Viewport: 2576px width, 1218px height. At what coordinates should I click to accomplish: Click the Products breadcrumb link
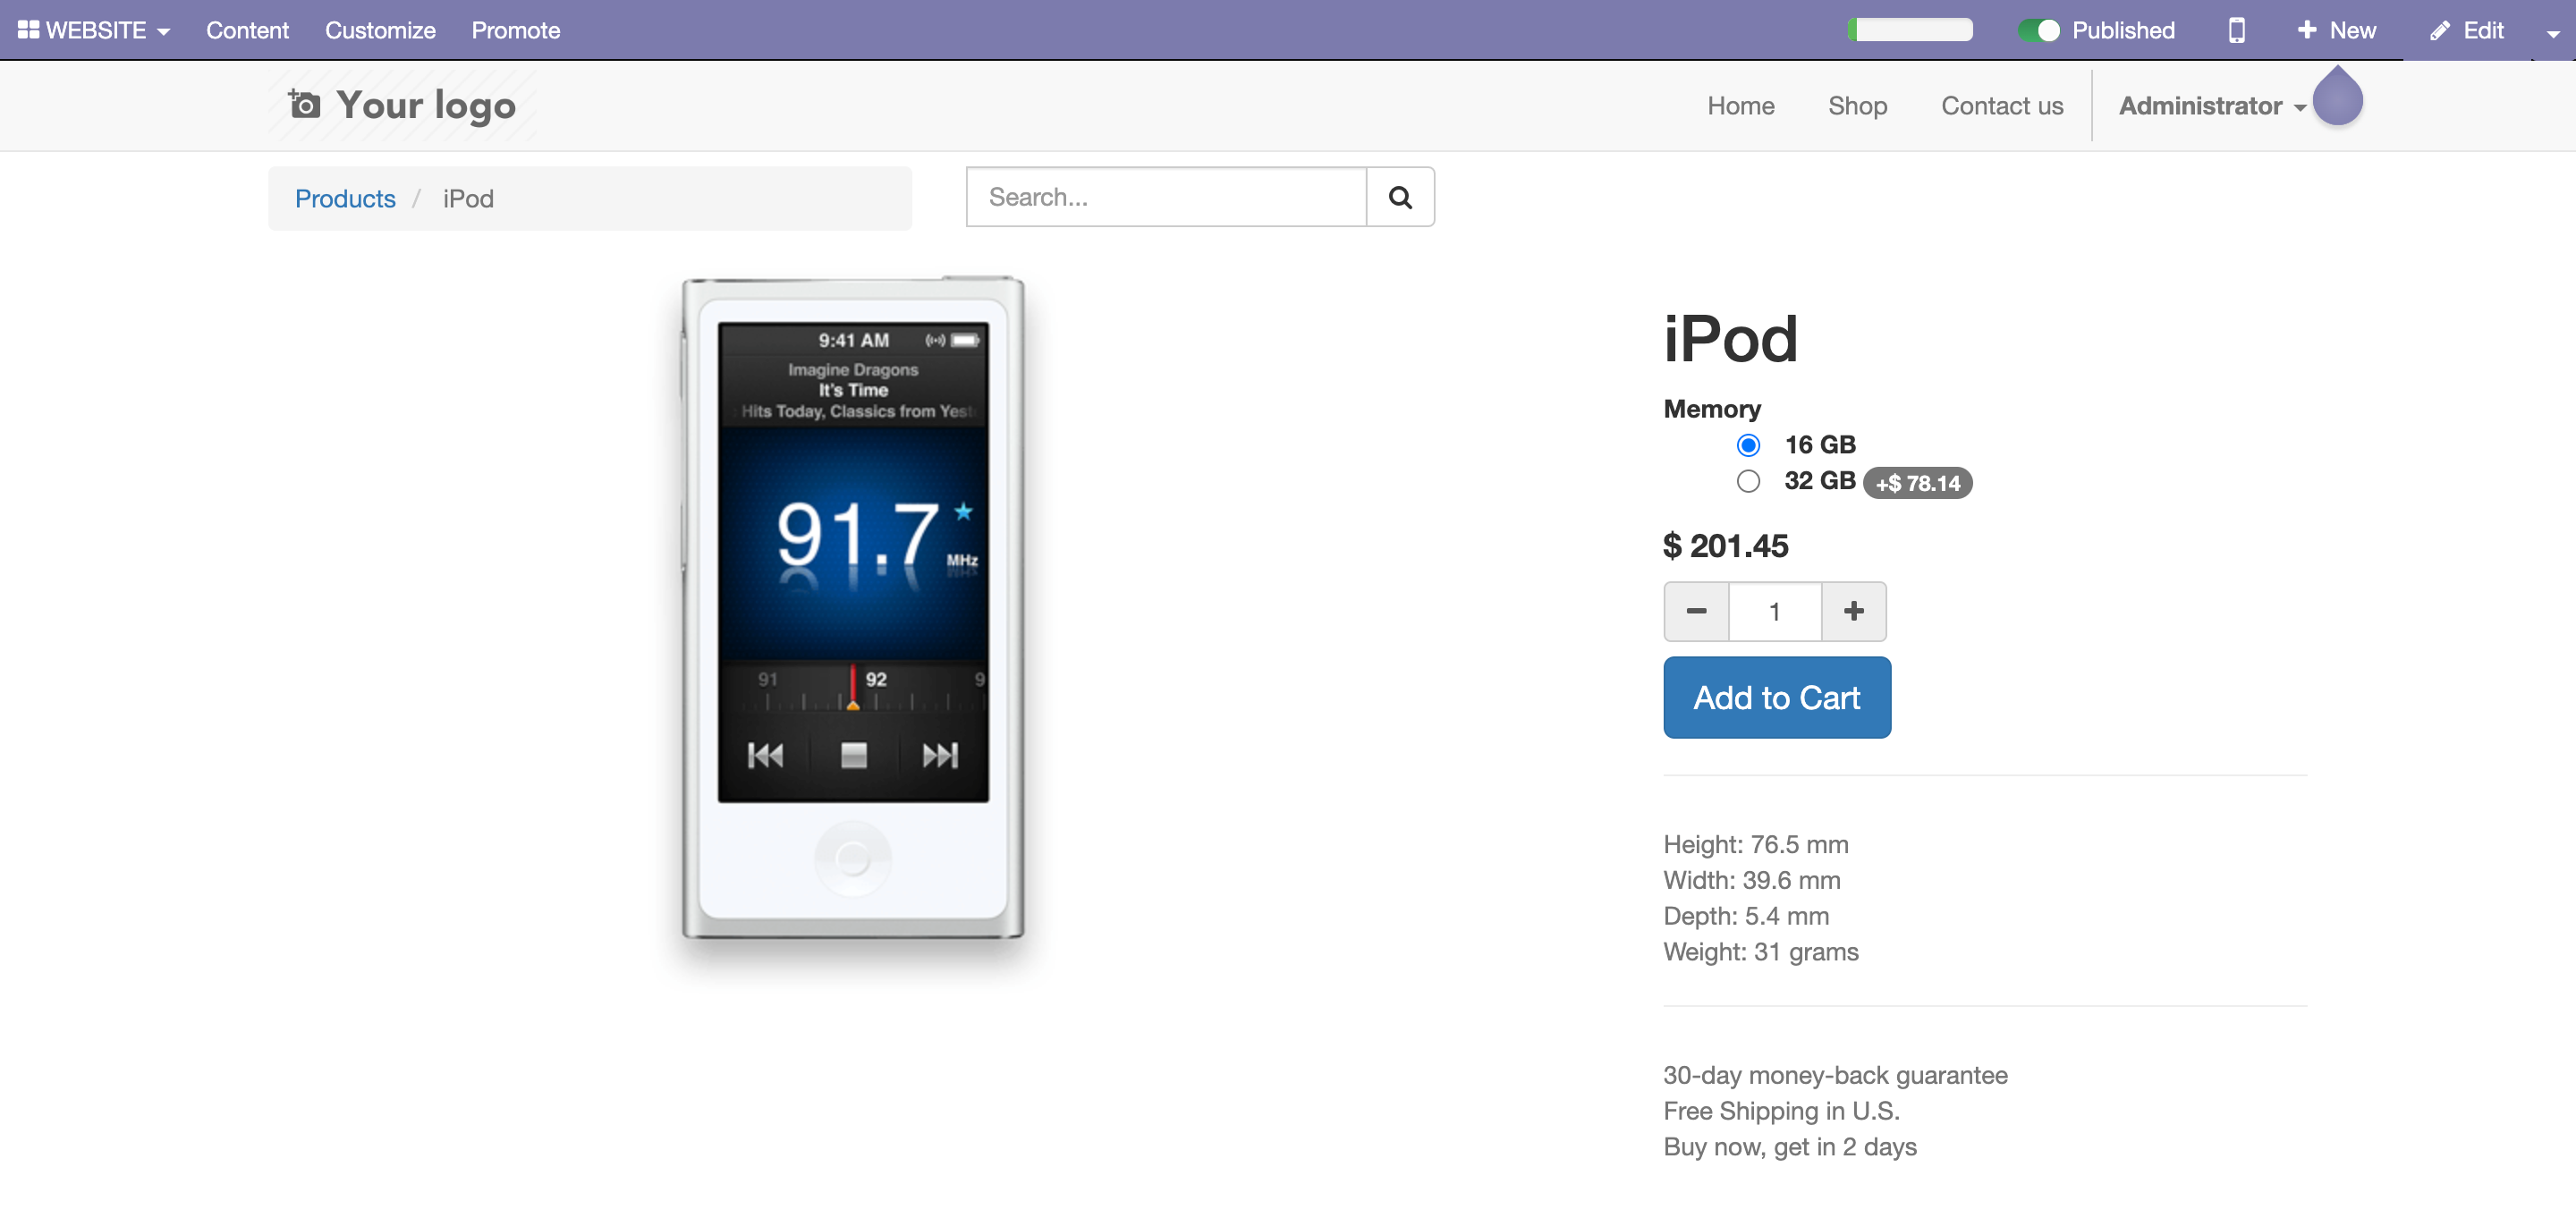tap(345, 198)
